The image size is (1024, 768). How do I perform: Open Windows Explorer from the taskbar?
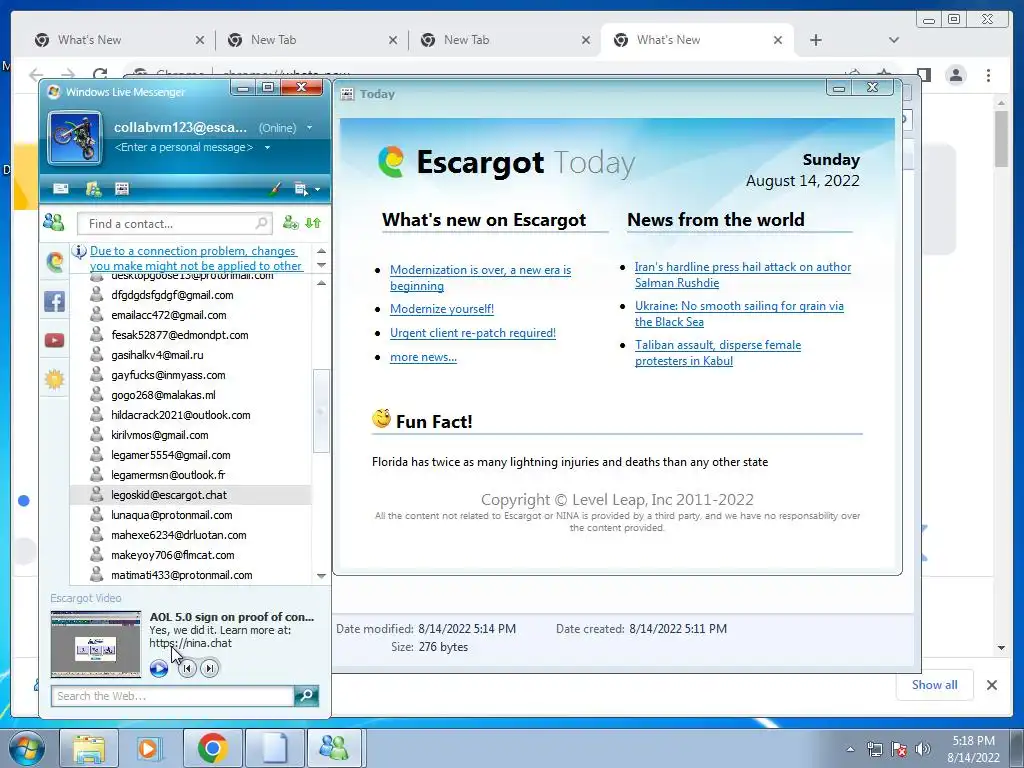point(88,748)
